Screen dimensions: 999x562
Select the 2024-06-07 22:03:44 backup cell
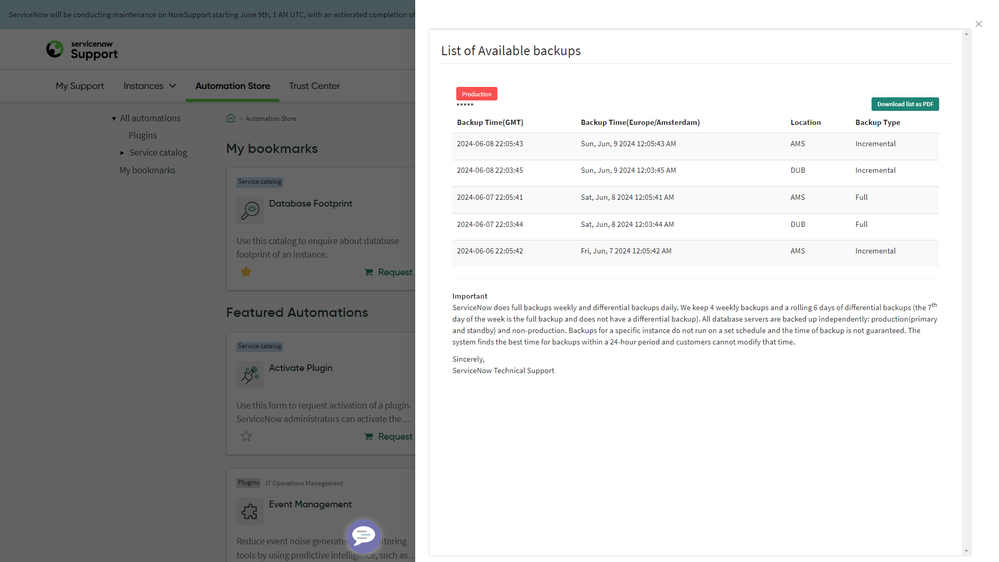[490, 224]
